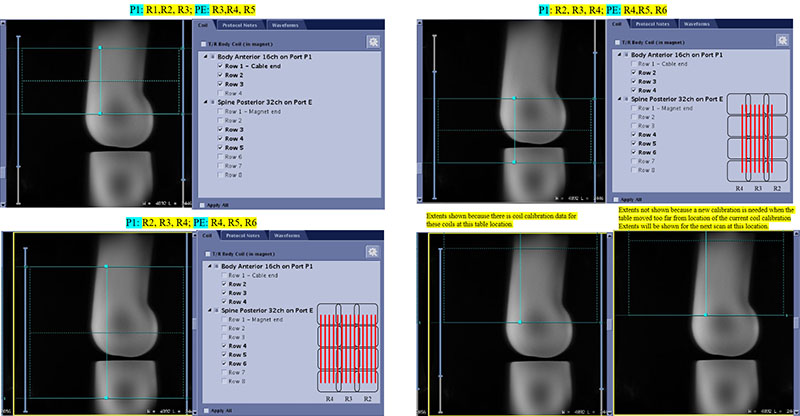Select the Coil tab in bottom-left panel

[208, 236]
